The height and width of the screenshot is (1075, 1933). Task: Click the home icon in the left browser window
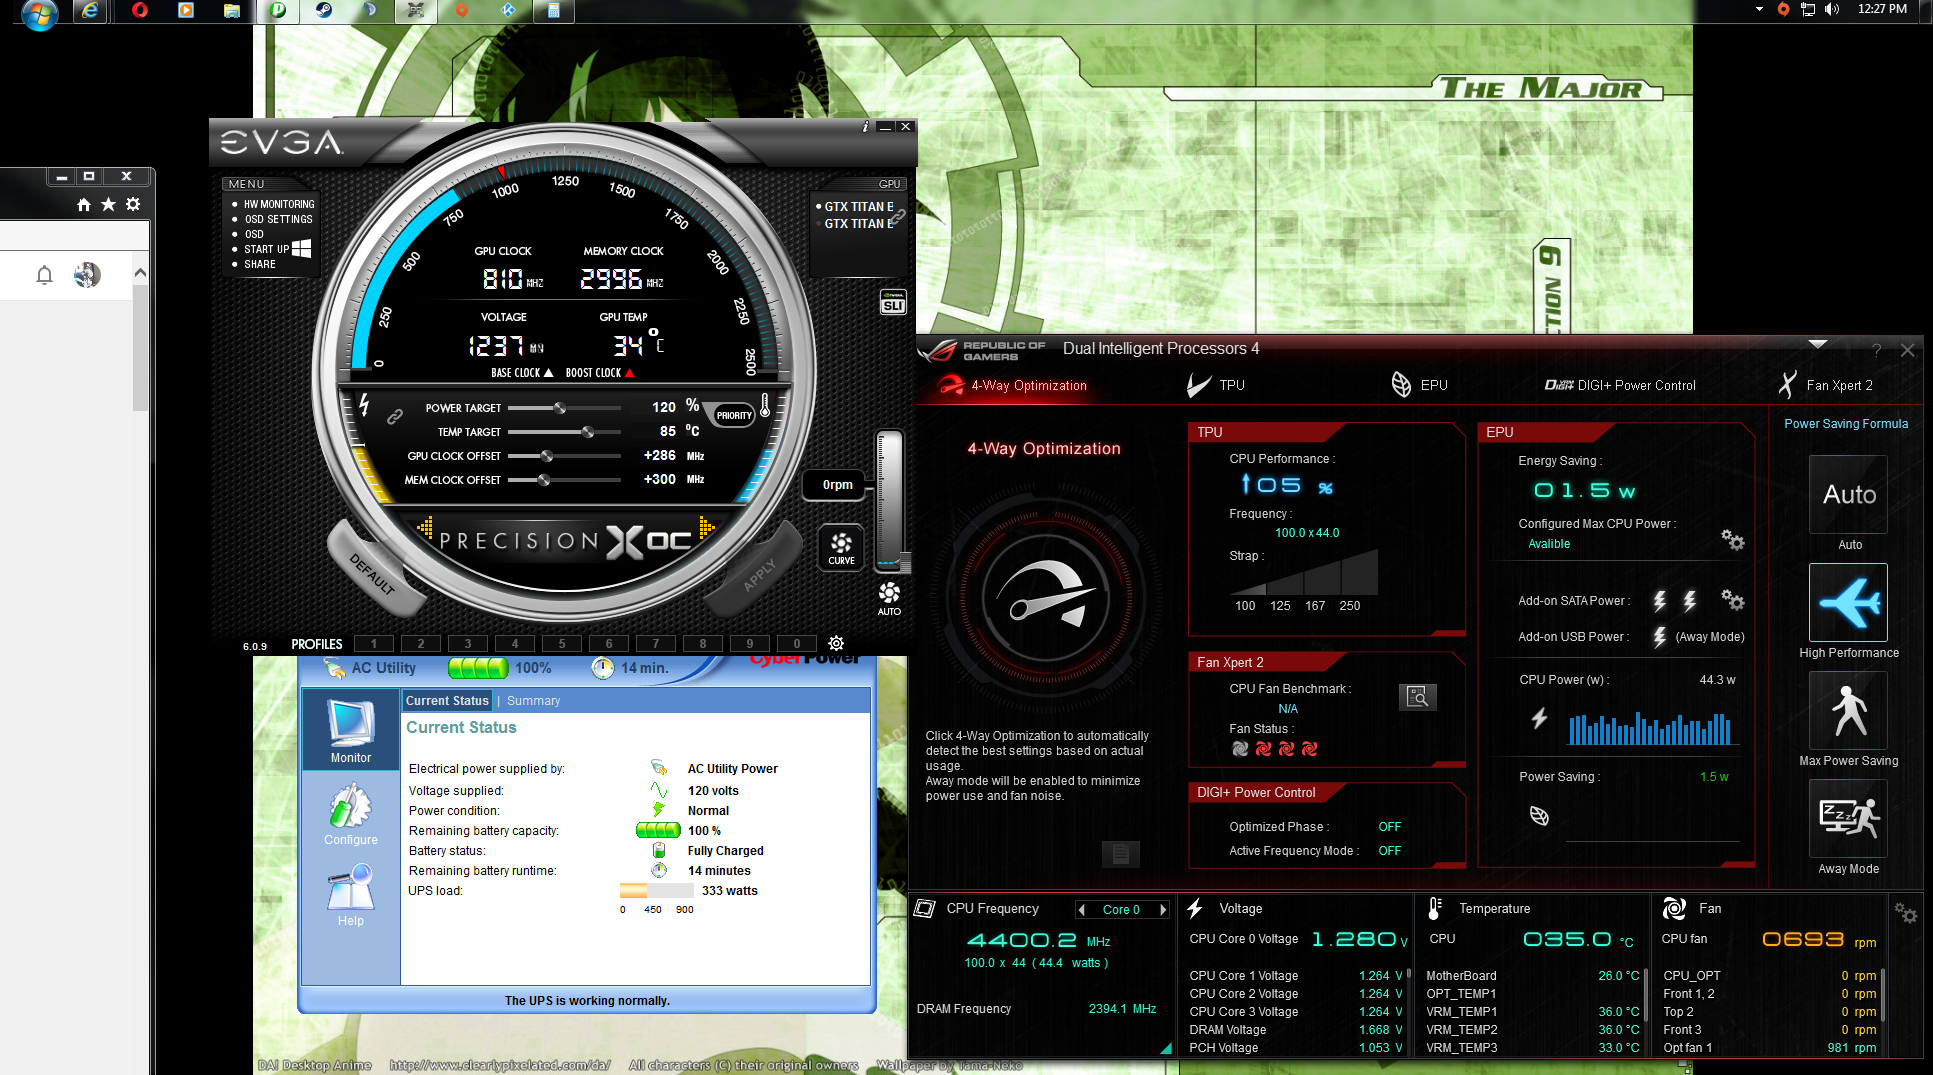coord(84,204)
